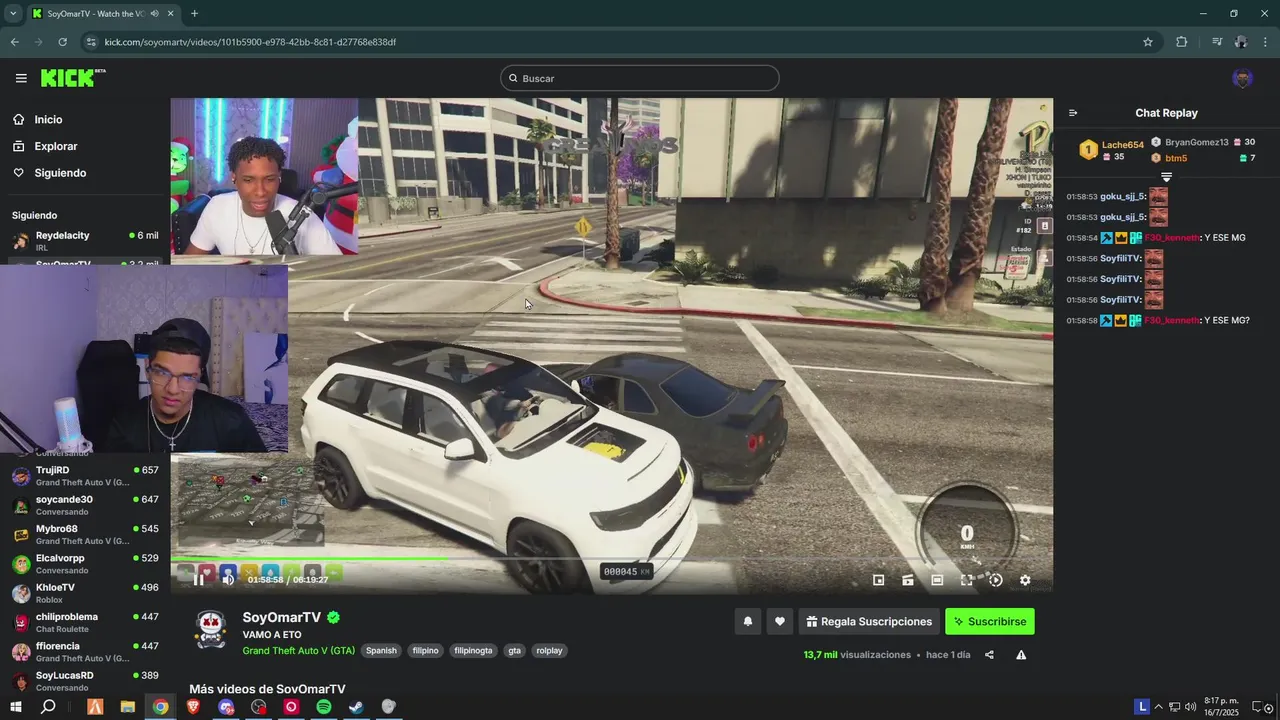Open video player settings gear
Viewport: 1280px width, 720px height.
point(1025,580)
